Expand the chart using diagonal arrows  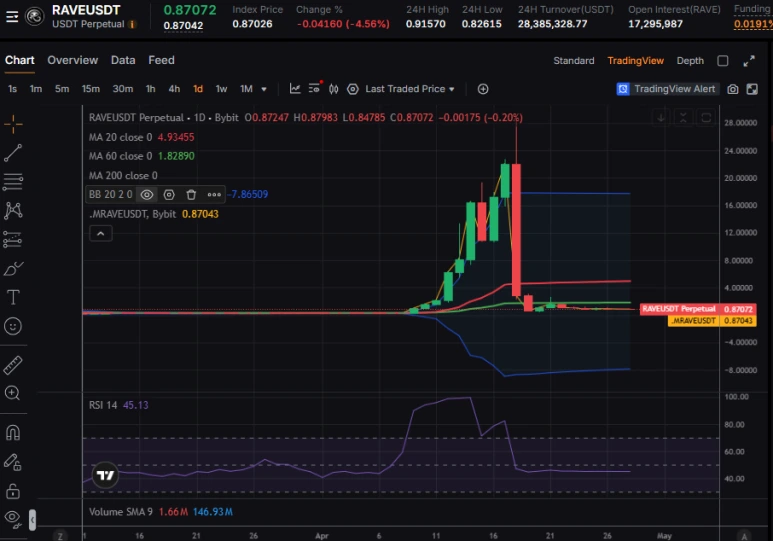(x=749, y=61)
